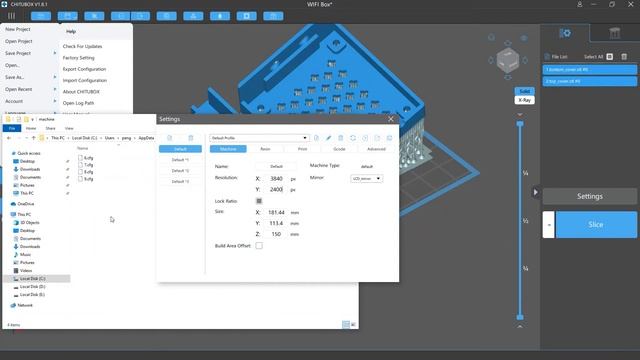640x360 pixels.
Task: Click the arrow below the view cube
Action: pyautogui.click(x=508, y=77)
